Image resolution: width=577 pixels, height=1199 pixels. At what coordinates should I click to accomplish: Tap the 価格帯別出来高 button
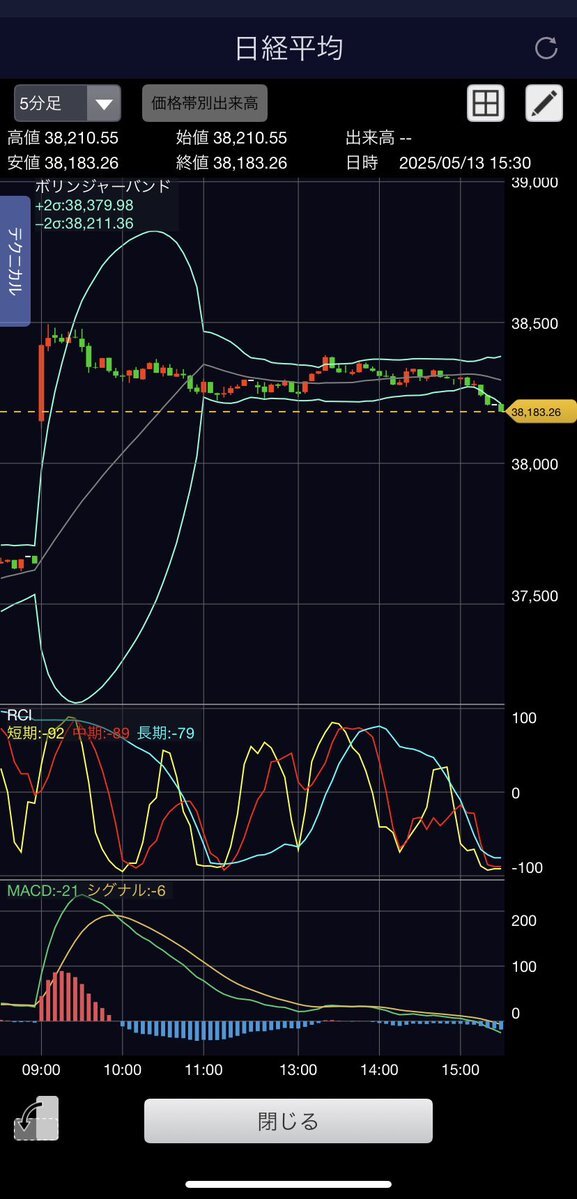click(205, 103)
